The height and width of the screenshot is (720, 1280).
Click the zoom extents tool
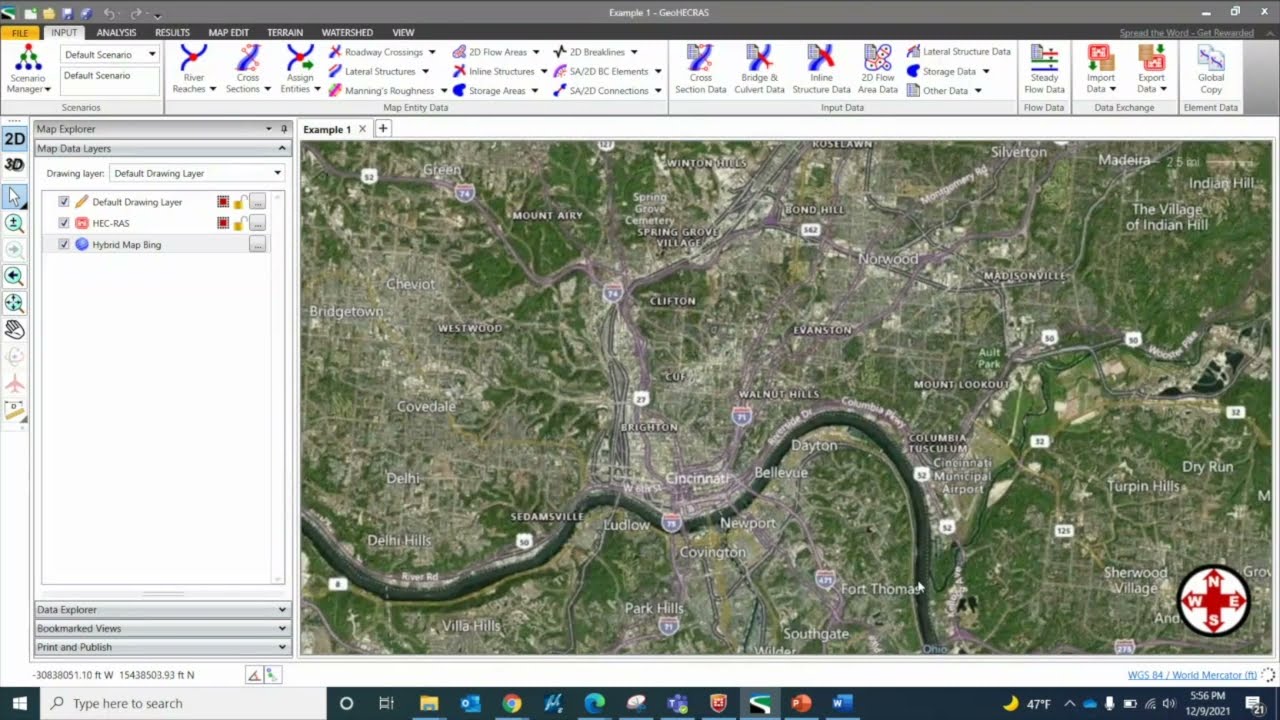click(14, 302)
